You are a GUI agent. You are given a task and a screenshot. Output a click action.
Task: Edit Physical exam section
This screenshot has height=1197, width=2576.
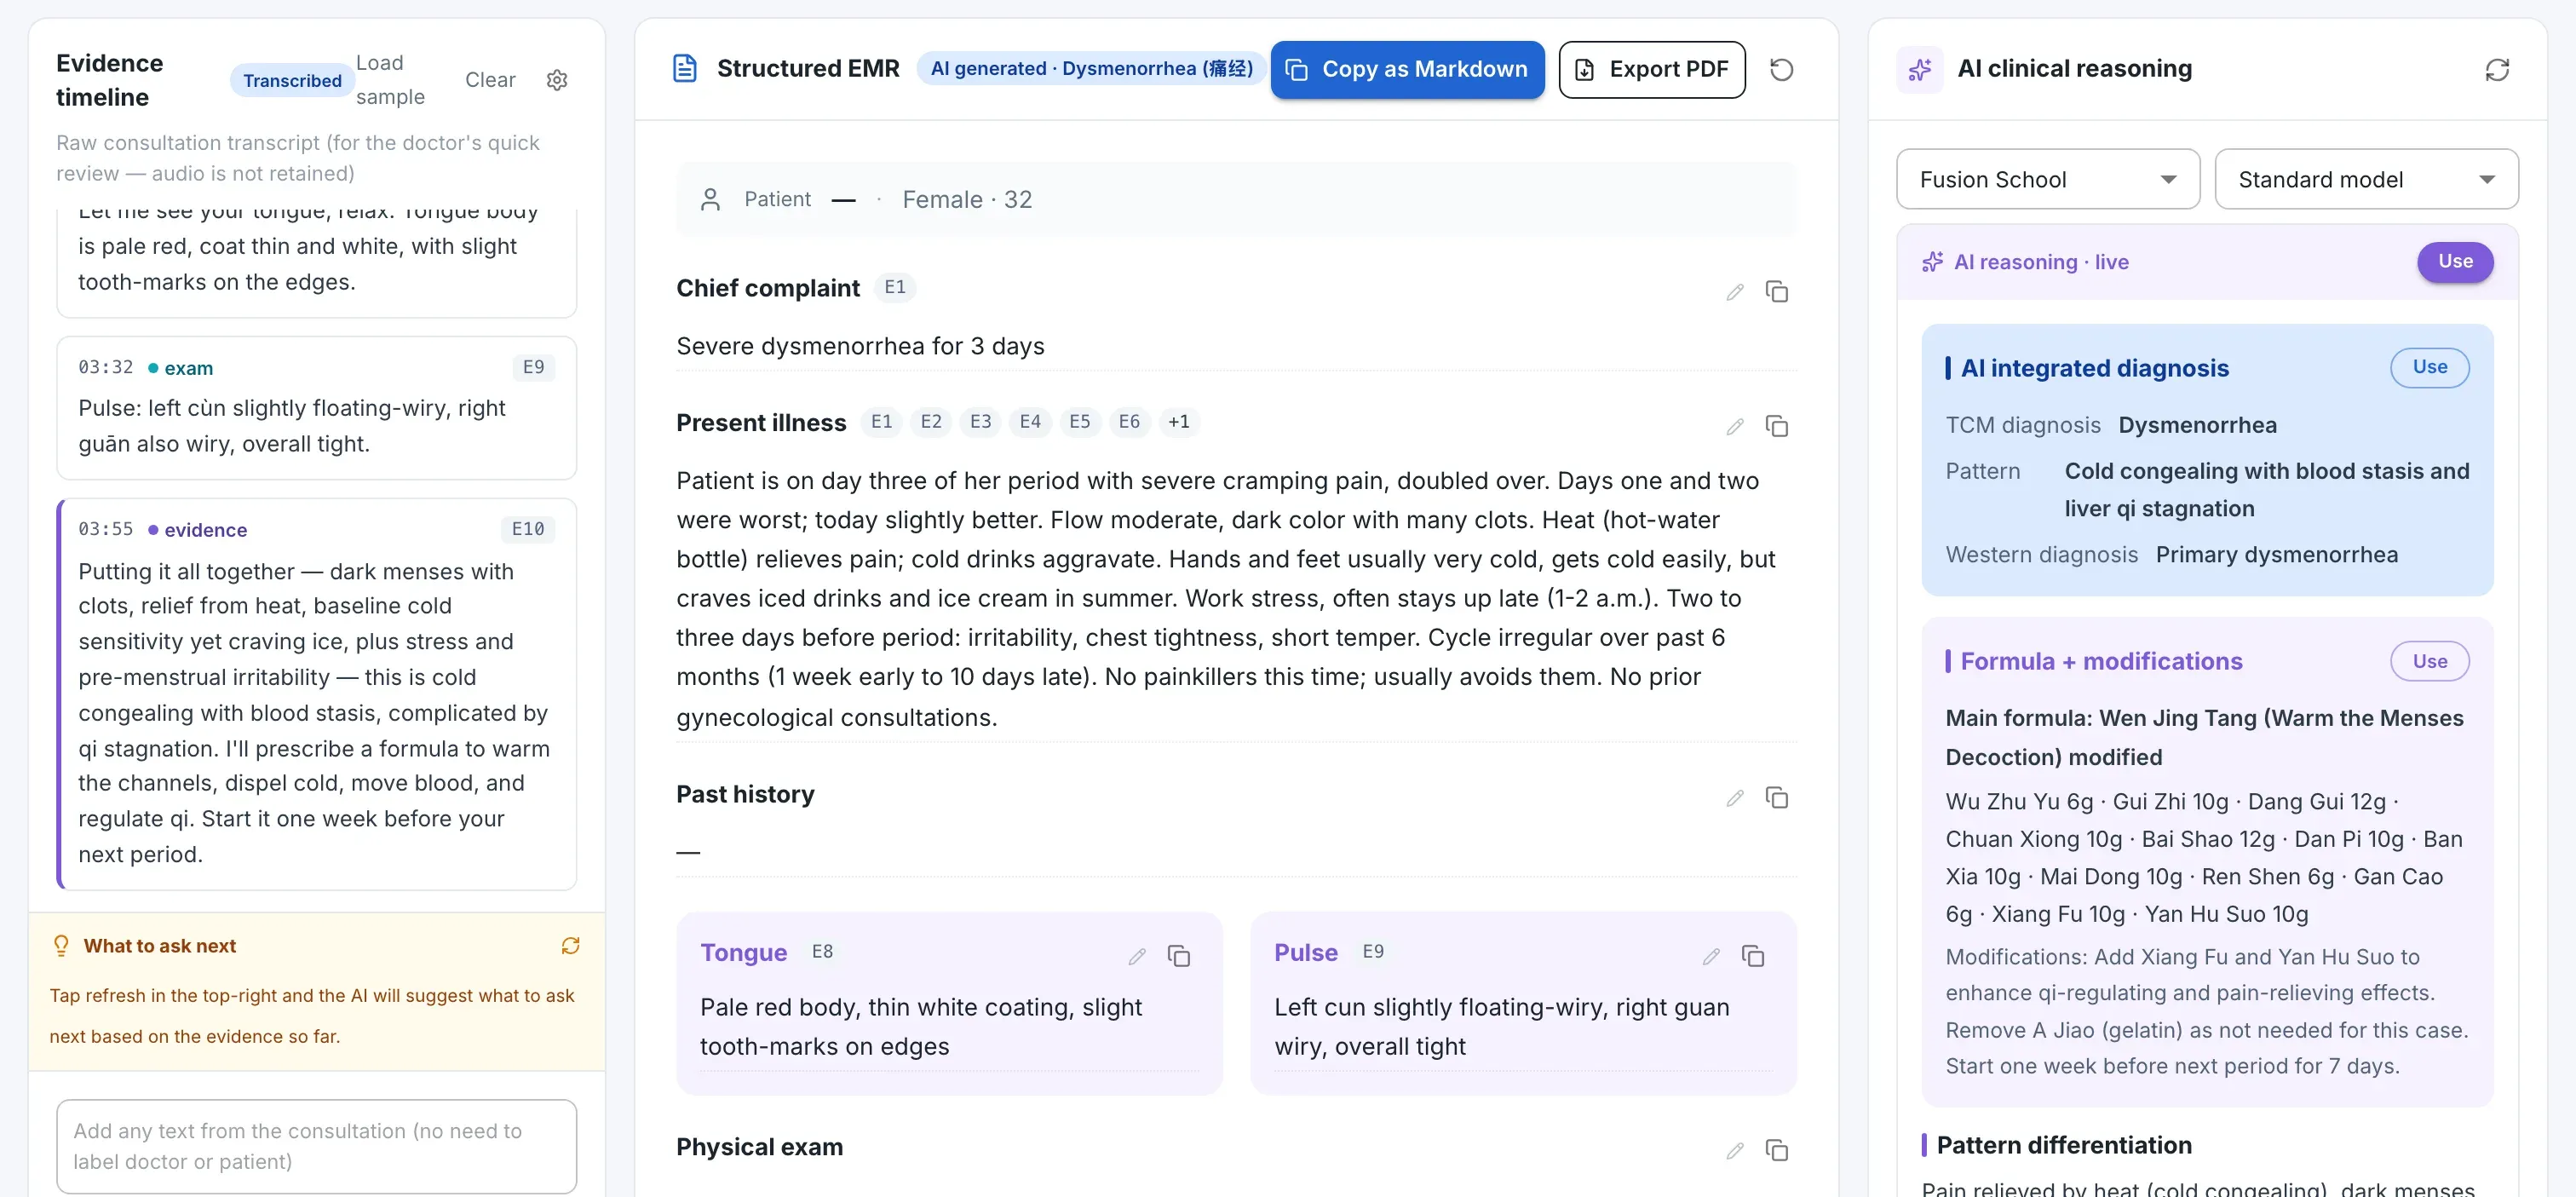pyautogui.click(x=1735, y=1151)
